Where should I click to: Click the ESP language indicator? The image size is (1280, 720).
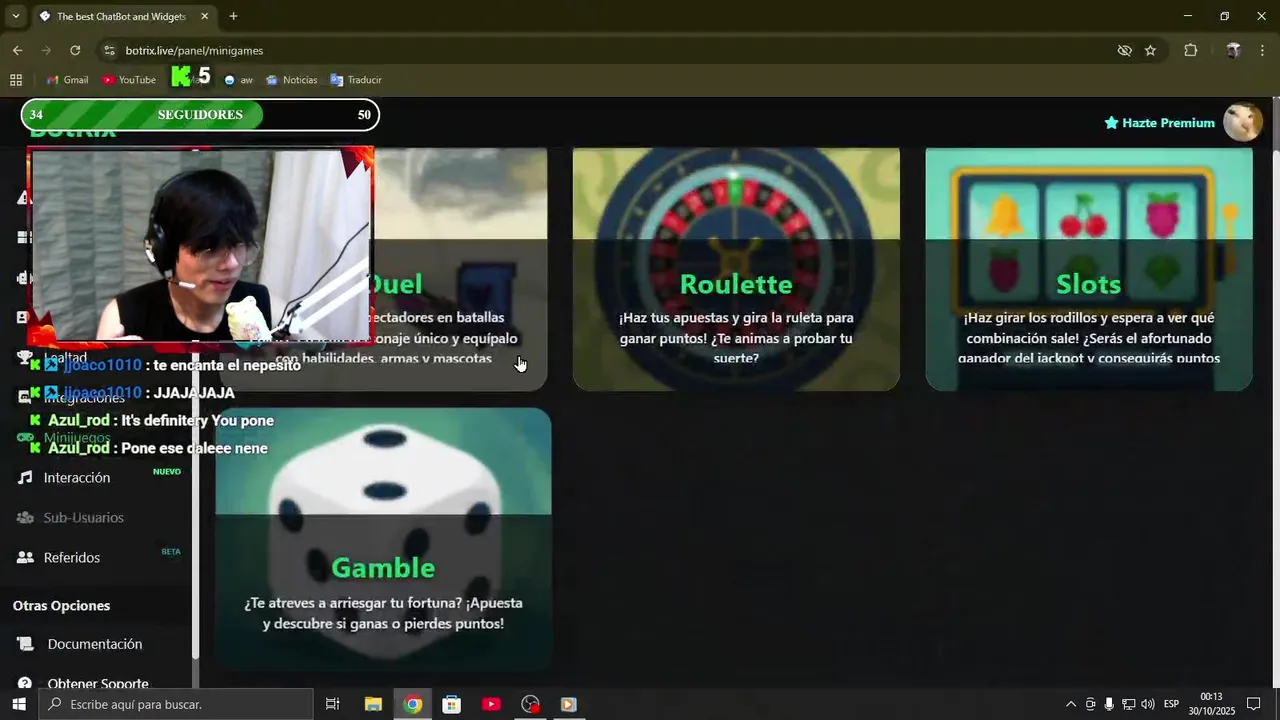coord(1171,704)
